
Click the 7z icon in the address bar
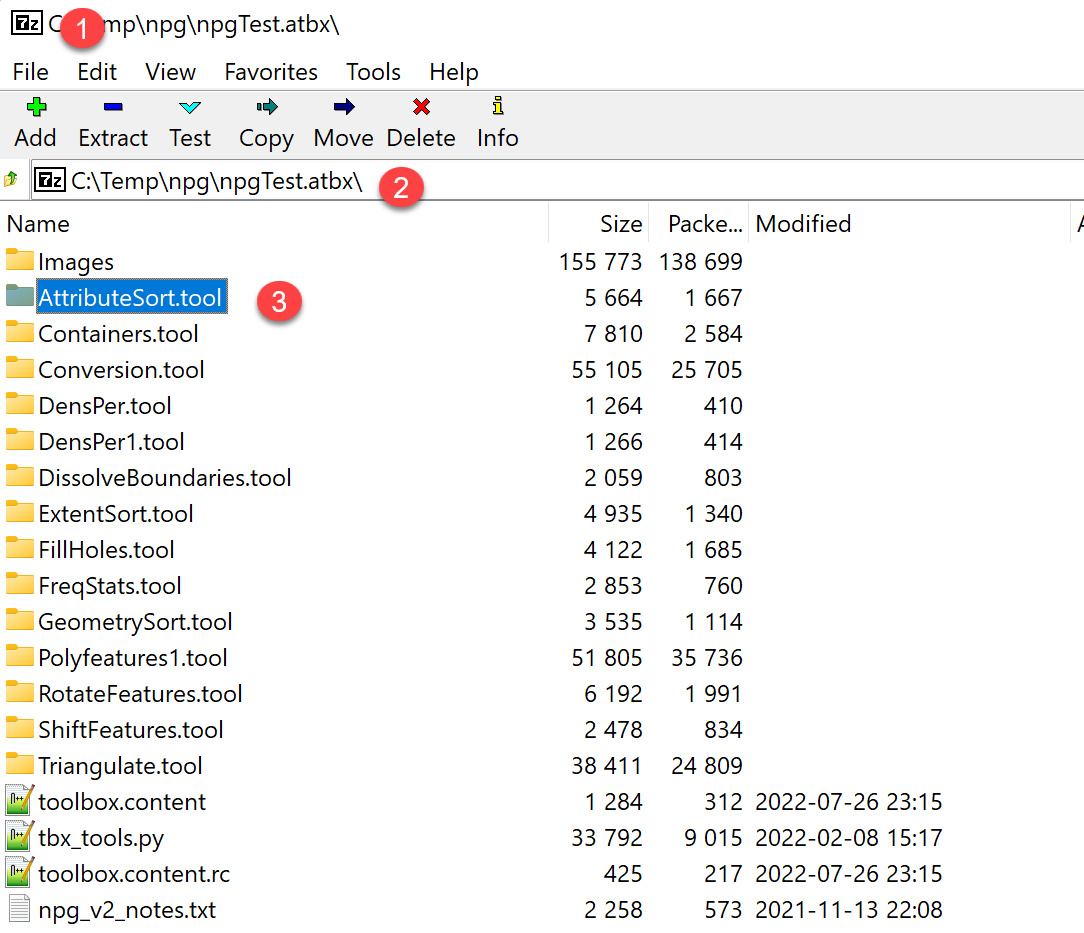coord(48,180)
